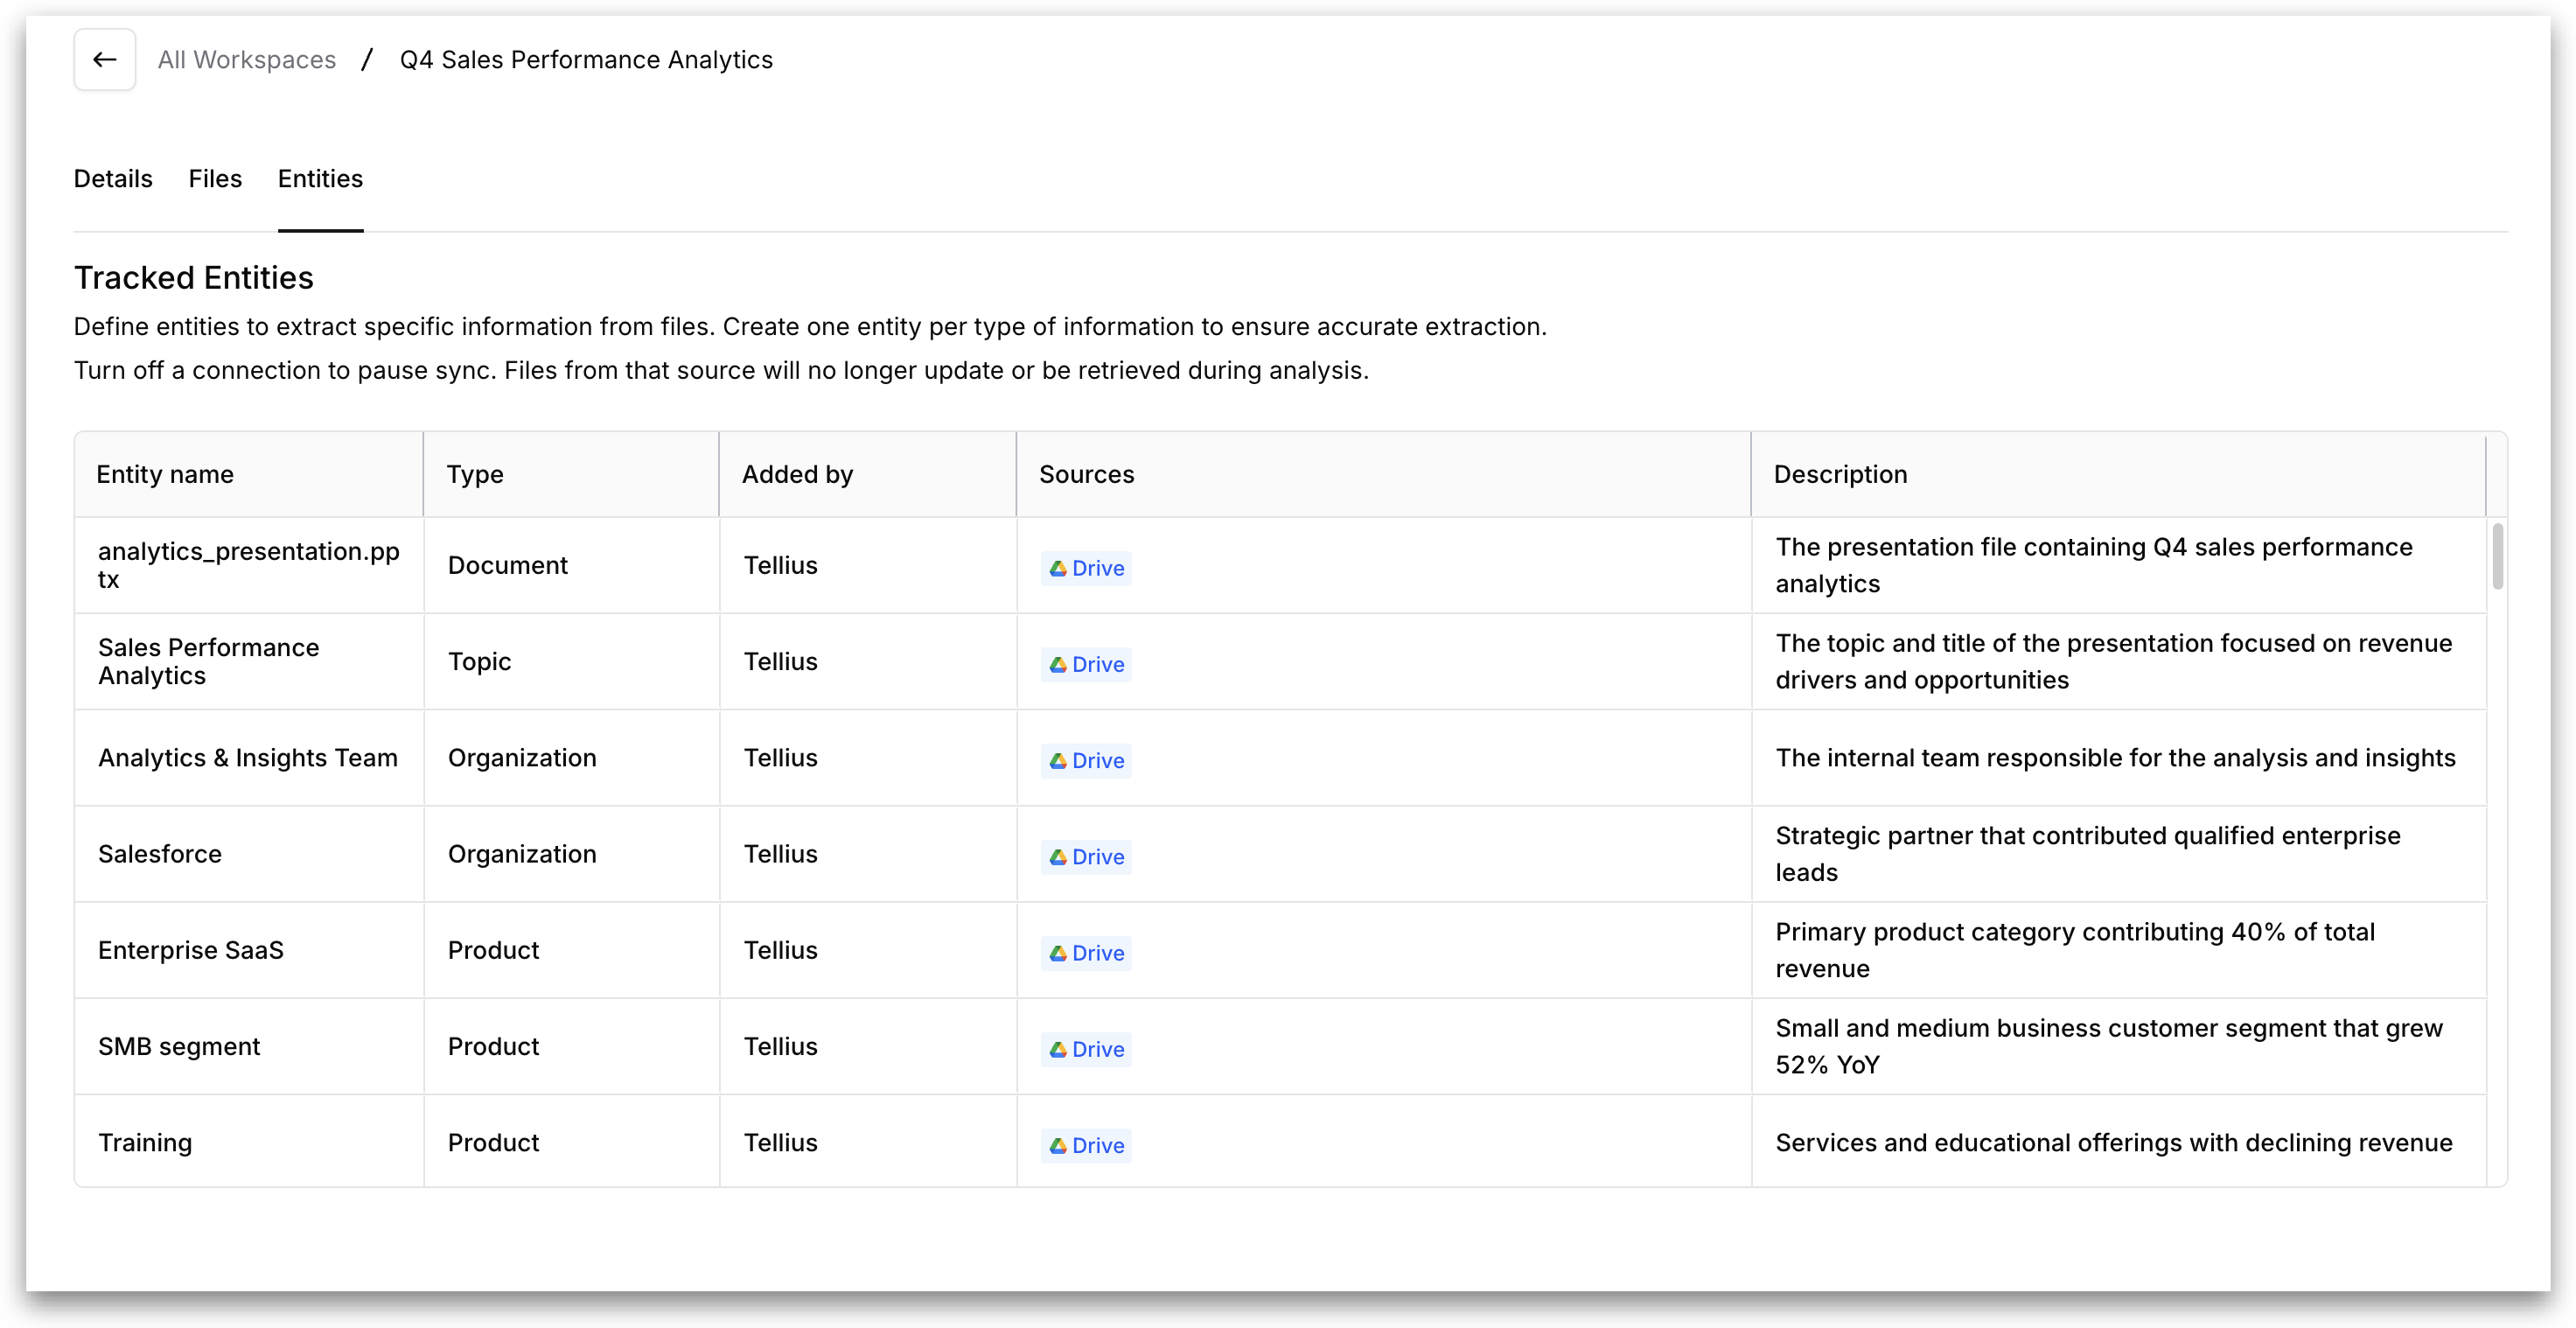Screen dimensions: 2576x1328
Task: Click Drive source badge in Salesforce row
Action: click(x=1086, y=857)
